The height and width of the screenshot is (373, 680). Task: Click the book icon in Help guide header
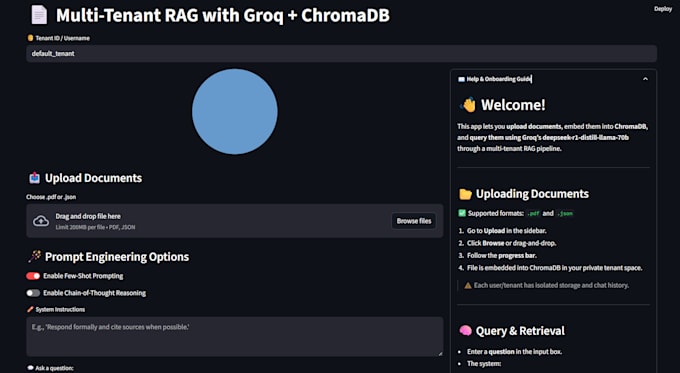click(461, 79)
